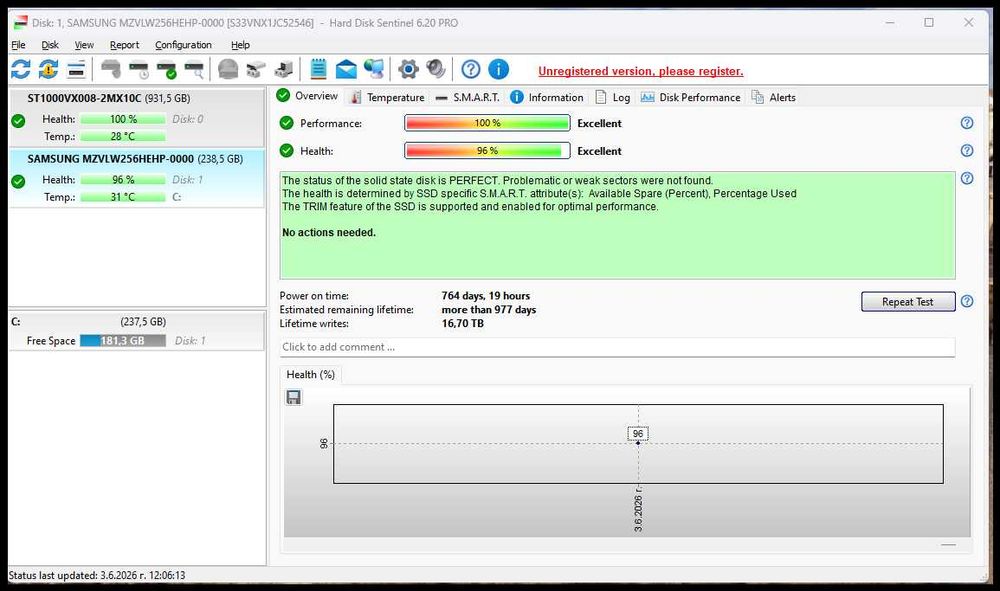Click the 31 °C temperature bar
Viewport: 1000px width, 591px height.
pos(122,197)
